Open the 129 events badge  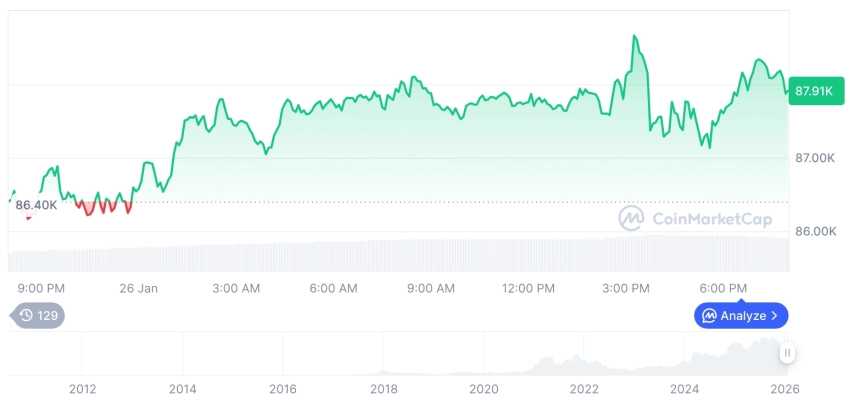(38, 315)
